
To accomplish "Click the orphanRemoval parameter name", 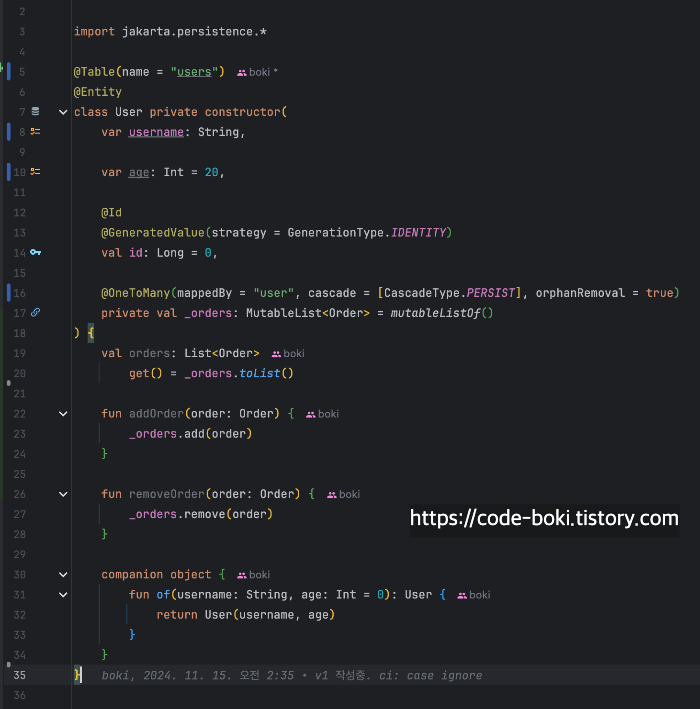I will click(580, 293).
